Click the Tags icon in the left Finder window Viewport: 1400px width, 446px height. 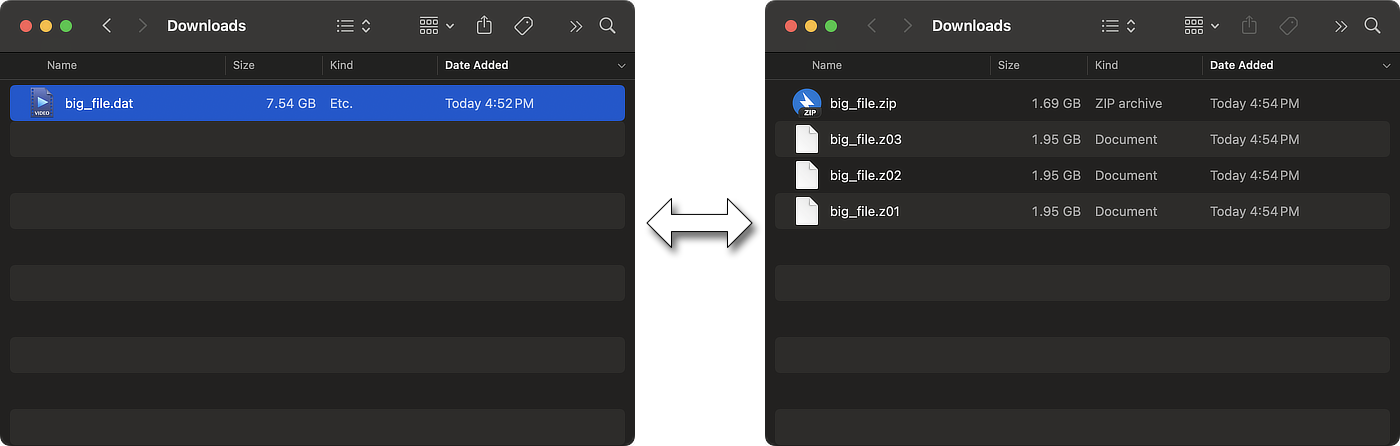point(523,26)
